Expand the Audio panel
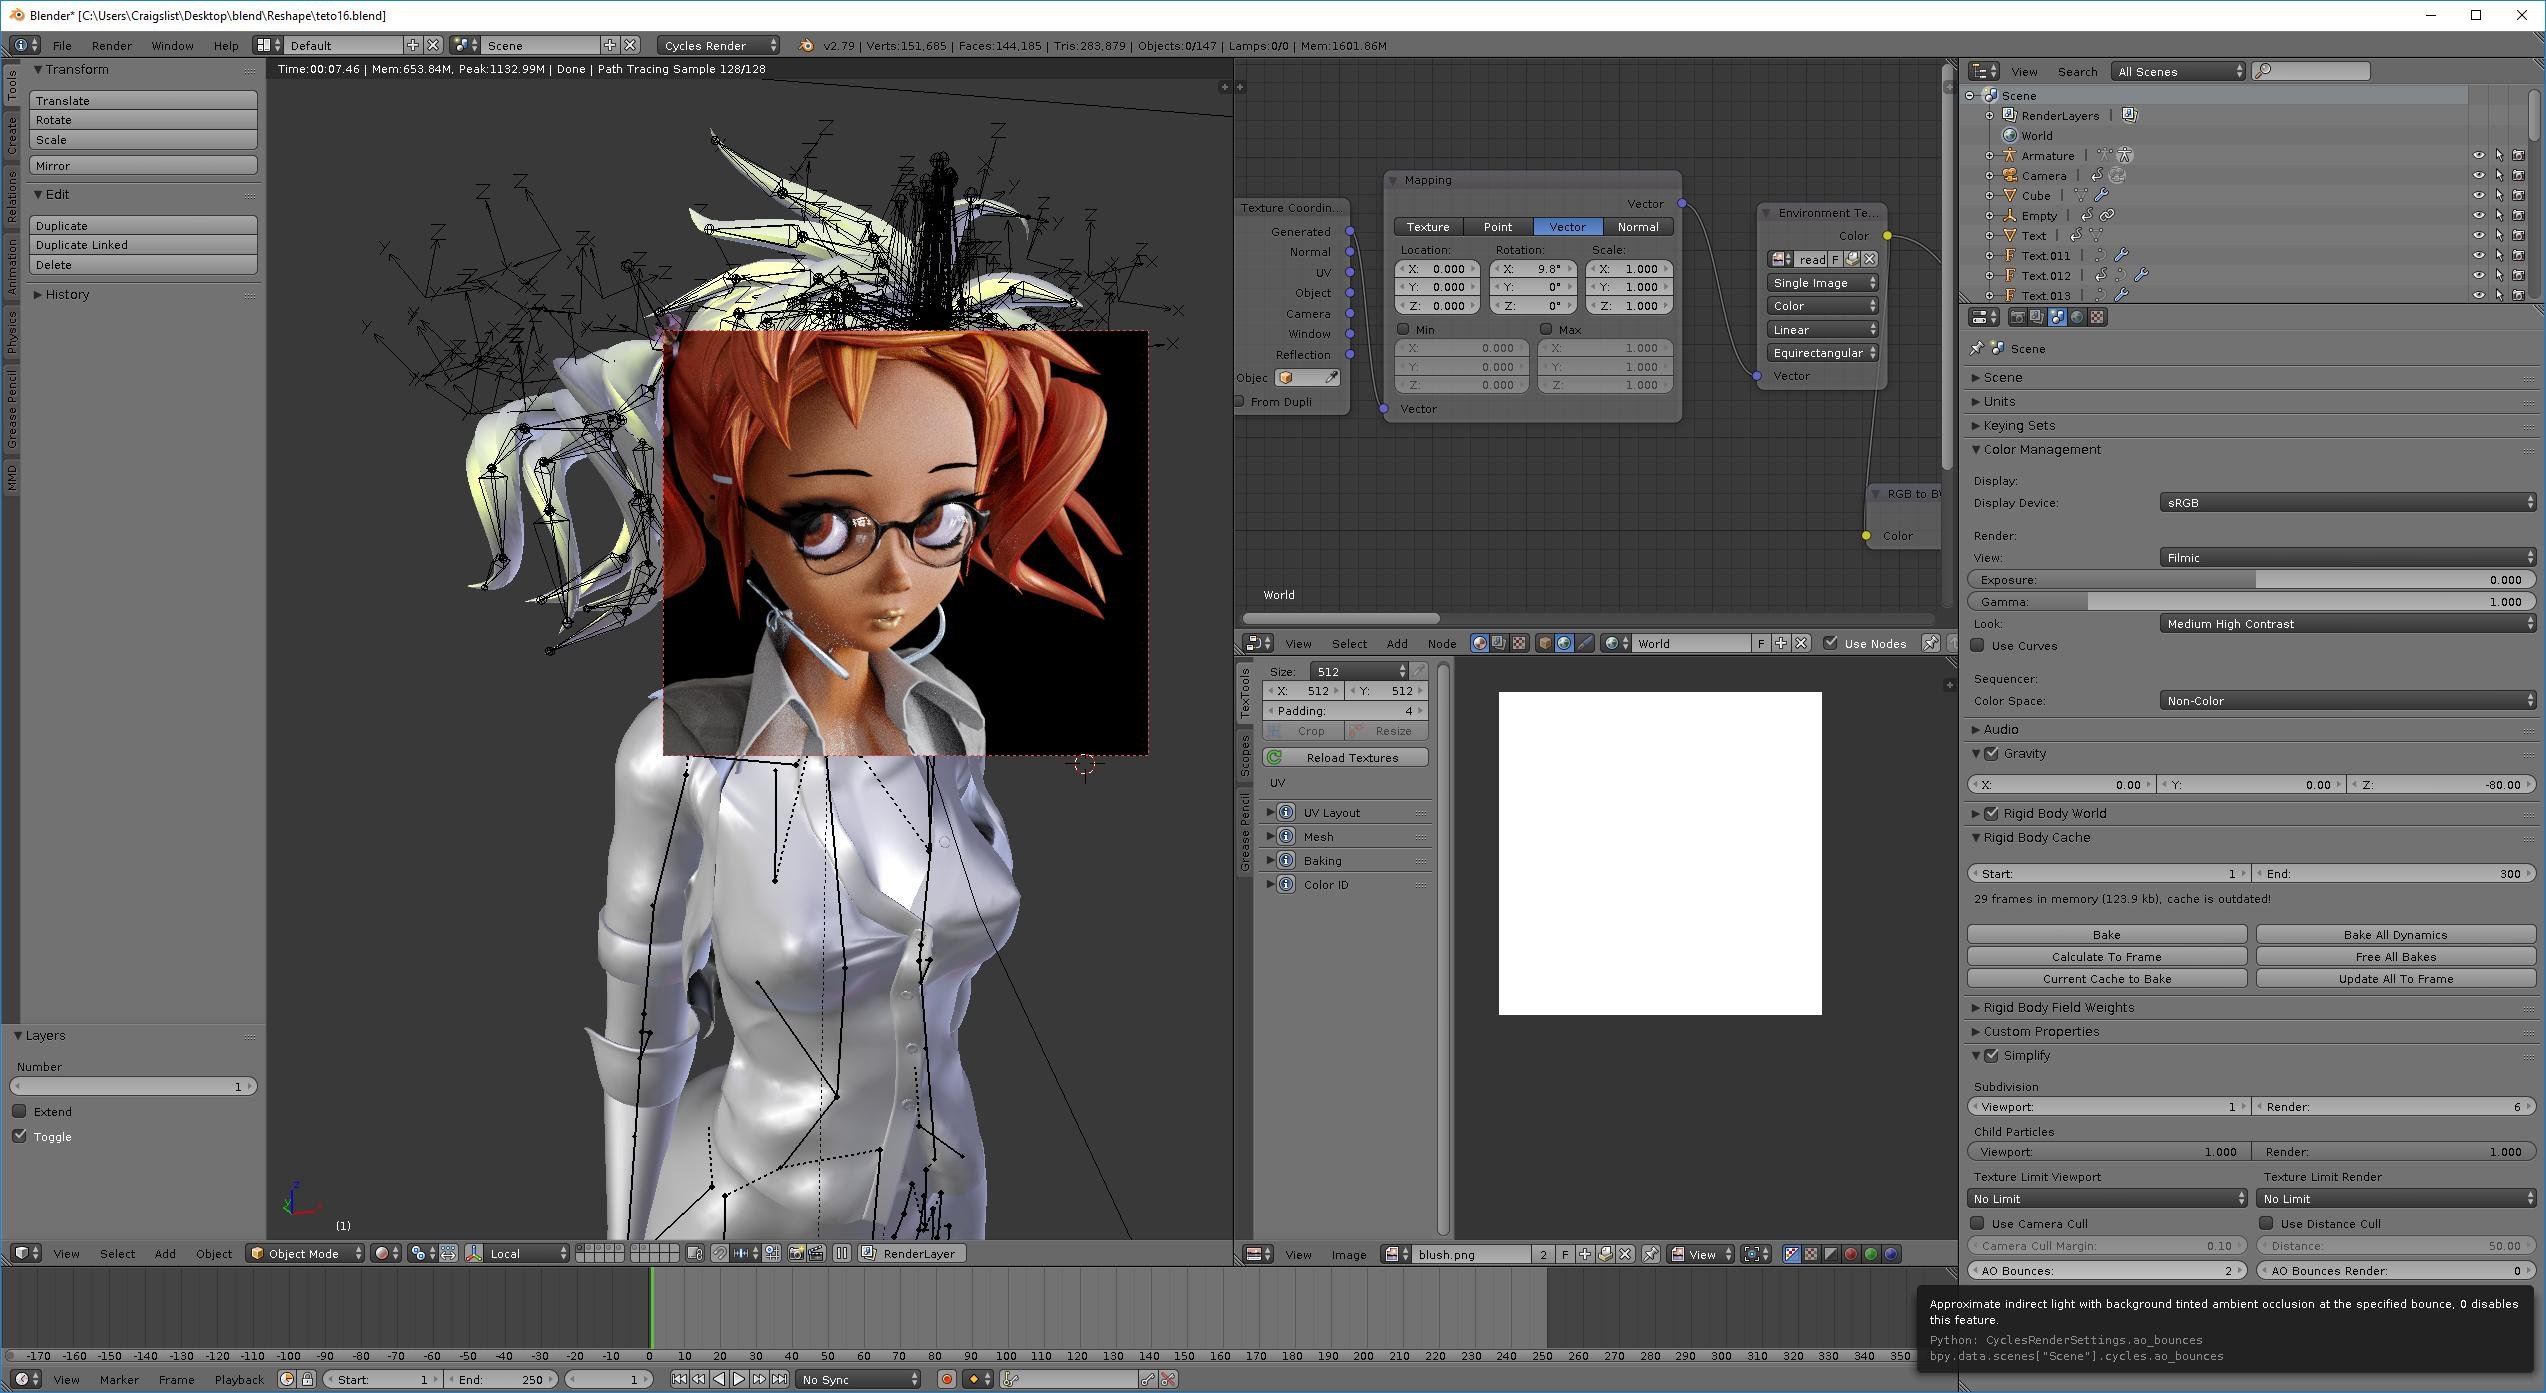This screenshot has width=2546, height=1393. [2000, 730]
